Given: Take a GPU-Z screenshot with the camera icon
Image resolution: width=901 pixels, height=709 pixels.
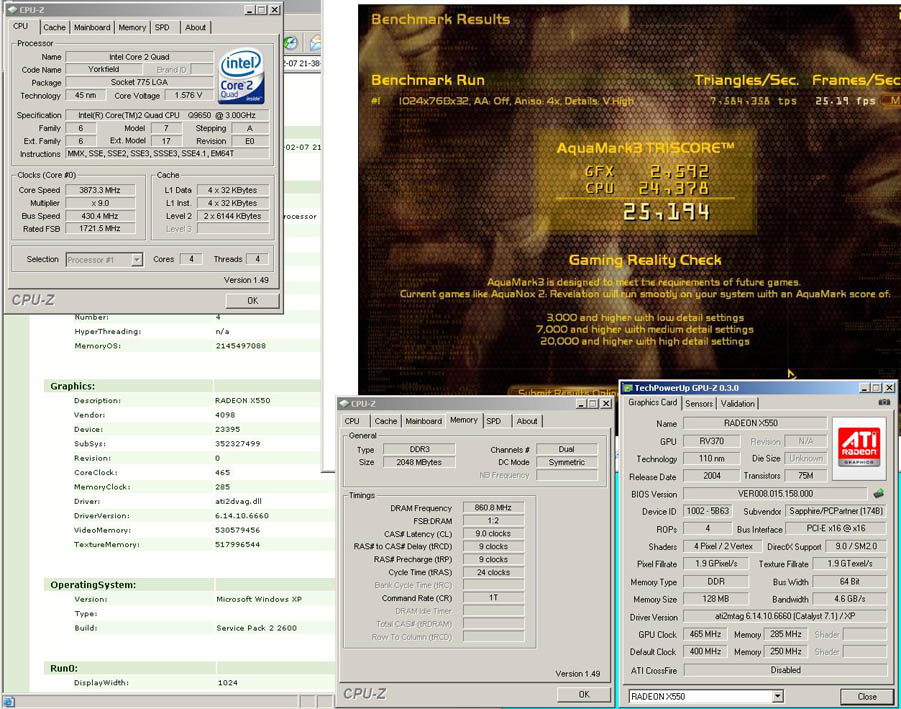Looking at the screenshot, I should [x=884, y=402].
